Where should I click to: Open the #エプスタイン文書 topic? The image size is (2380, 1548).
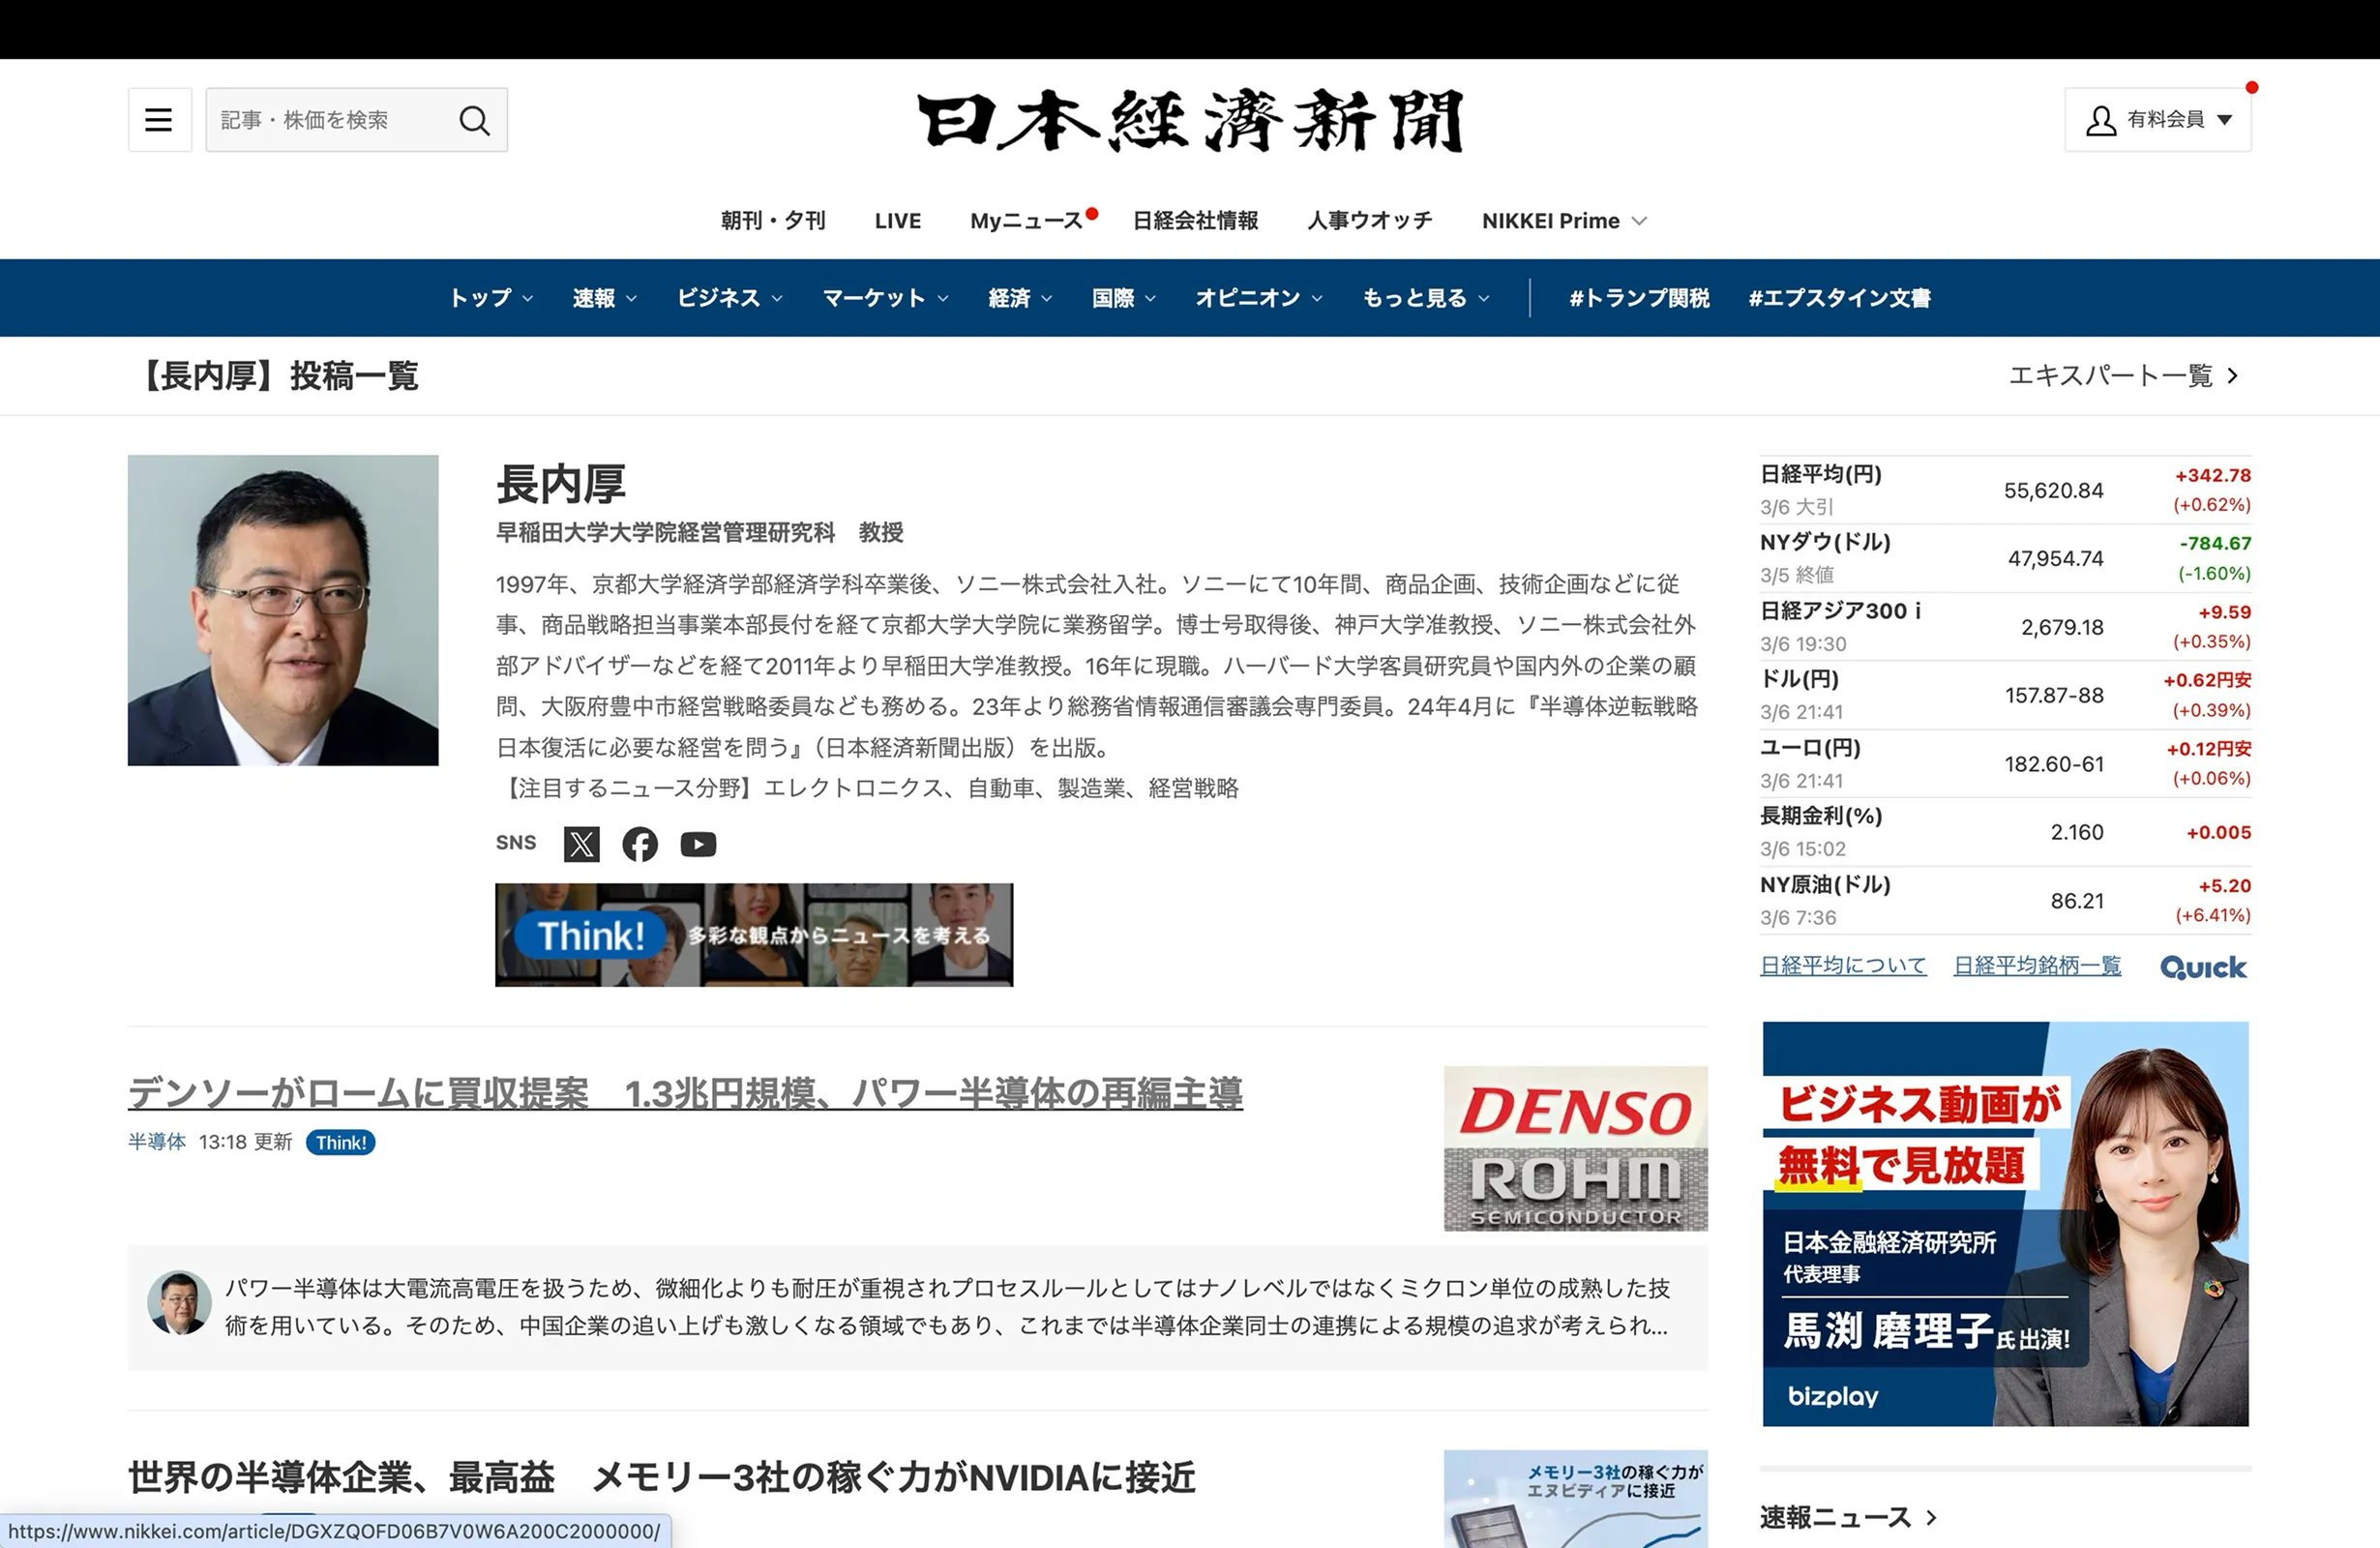1839,298
